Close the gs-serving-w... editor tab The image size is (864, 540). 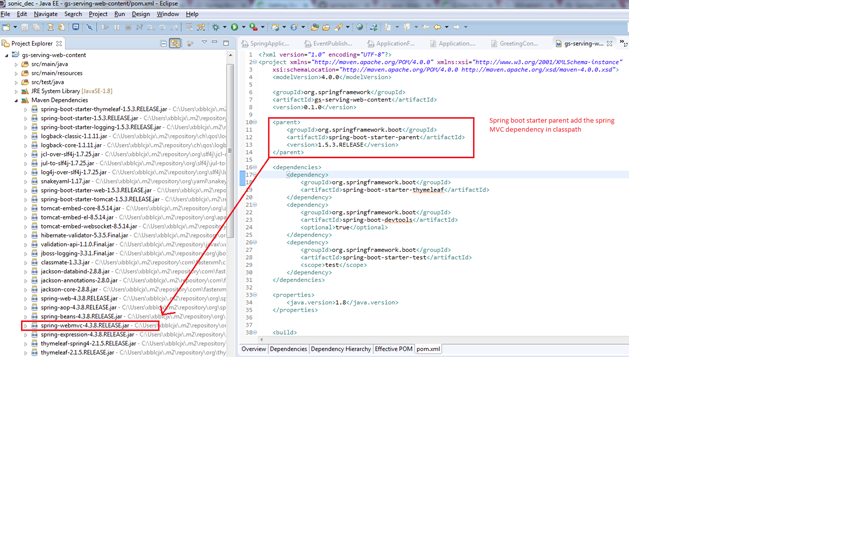[x=610, y=44]
